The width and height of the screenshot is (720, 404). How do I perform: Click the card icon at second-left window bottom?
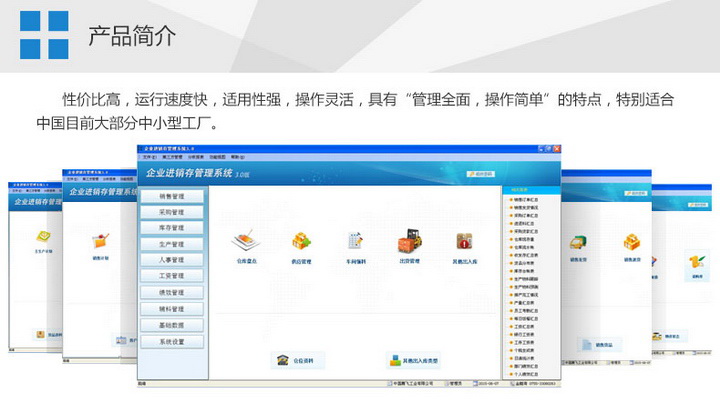(121, 340)
